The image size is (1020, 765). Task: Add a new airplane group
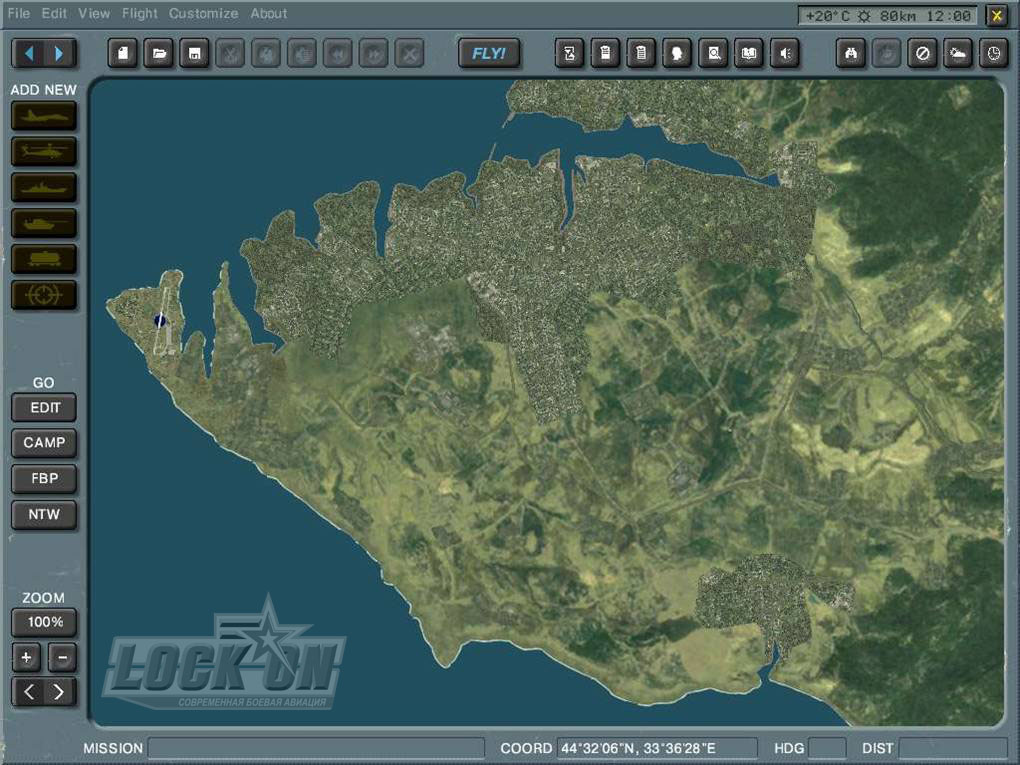coord(44,116)
